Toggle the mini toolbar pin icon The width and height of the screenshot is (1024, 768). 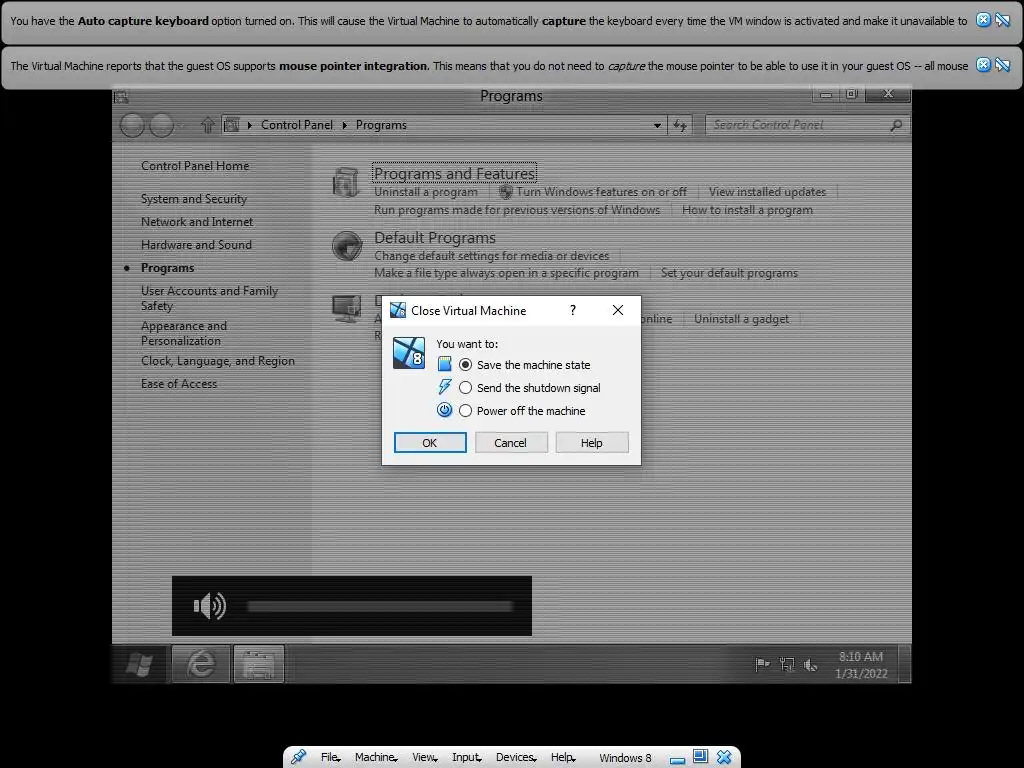[298, 757]
